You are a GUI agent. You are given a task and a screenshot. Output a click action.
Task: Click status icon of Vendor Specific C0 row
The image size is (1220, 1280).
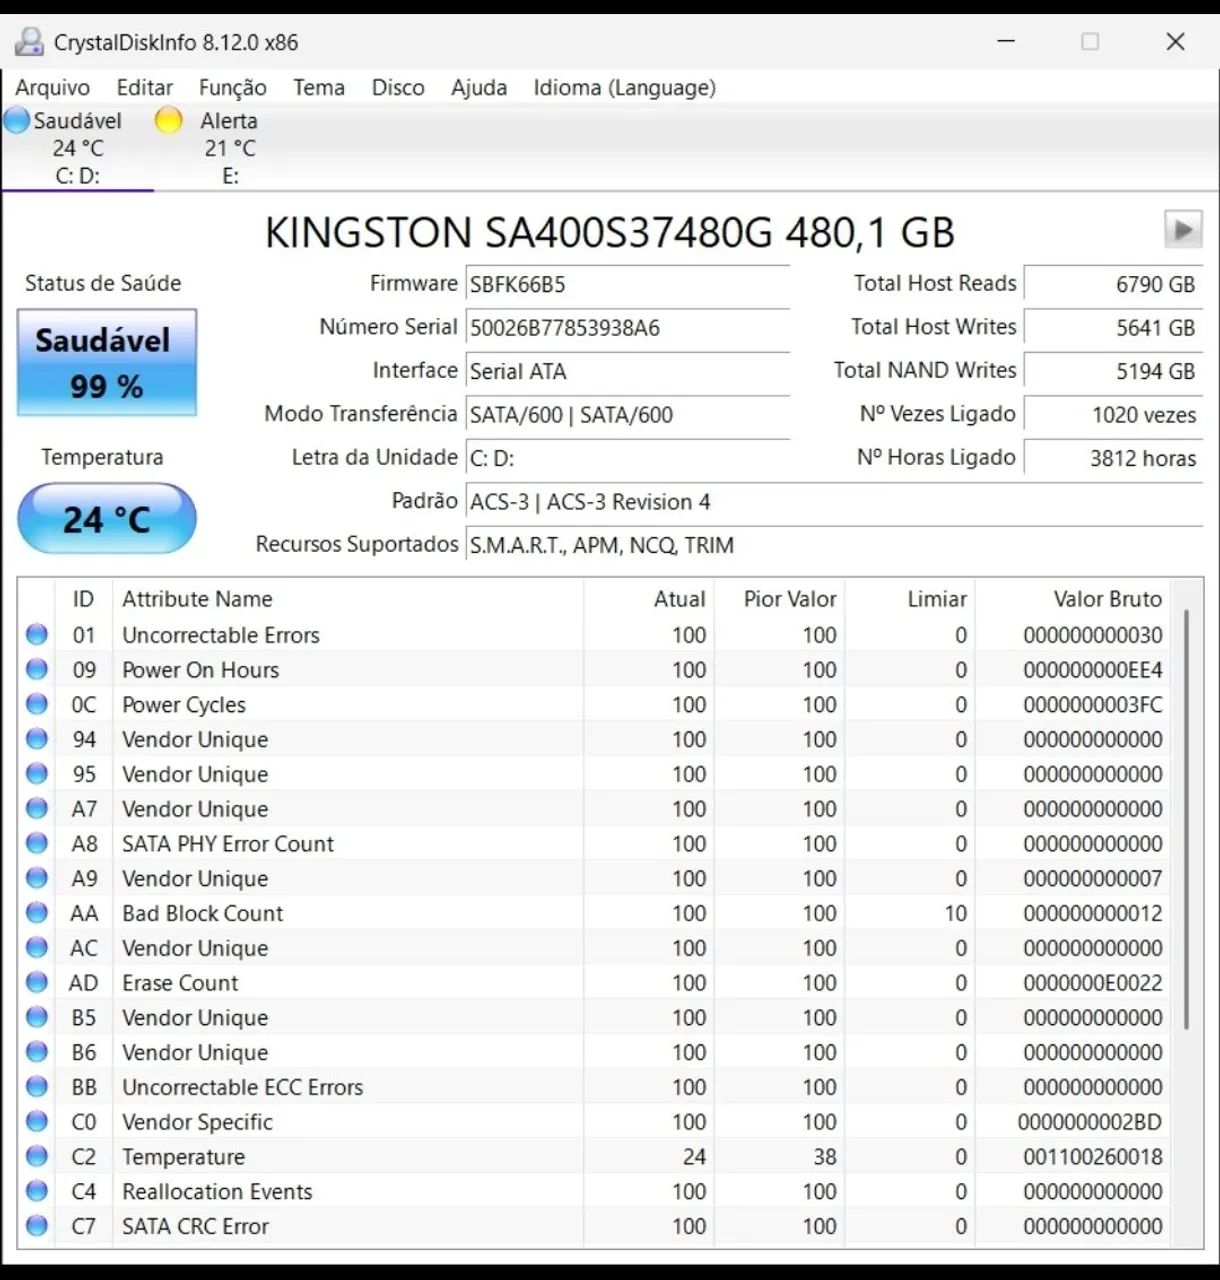coord(37,1121)
